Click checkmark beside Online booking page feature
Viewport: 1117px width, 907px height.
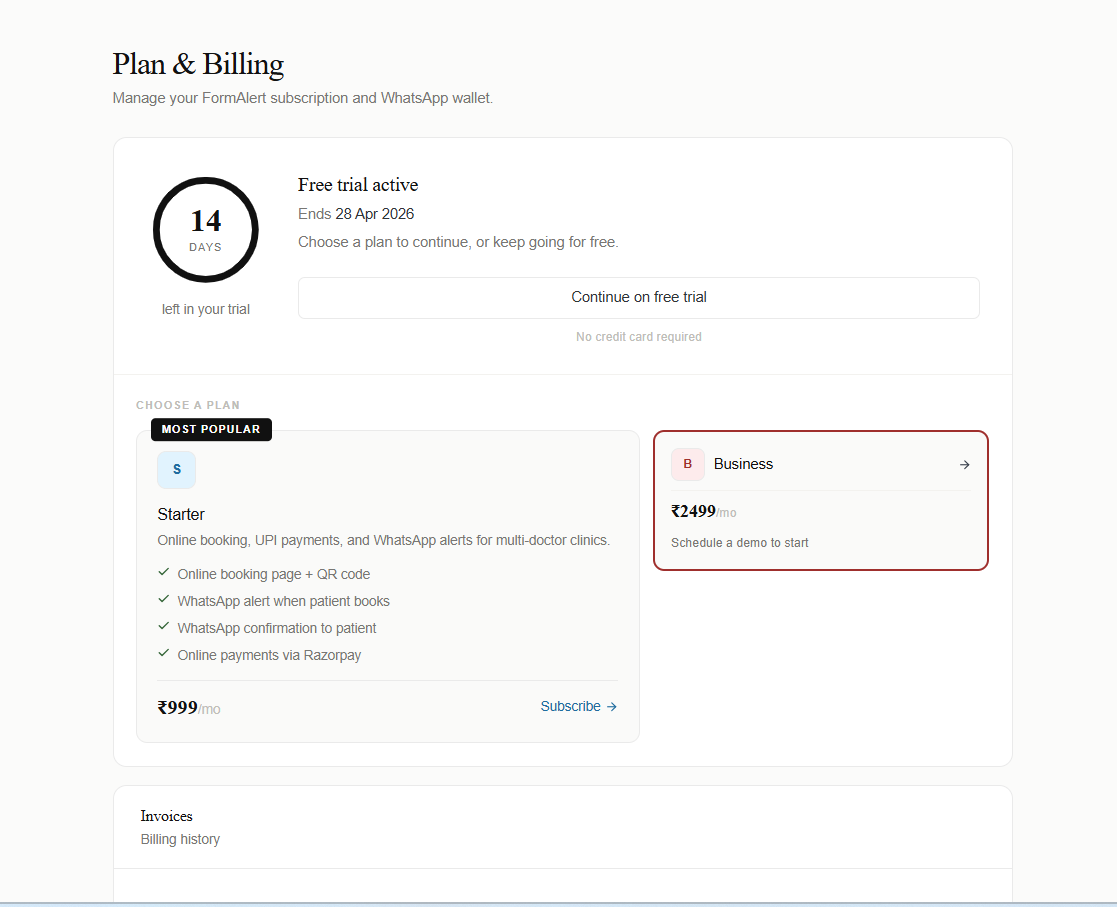tap(164, 573)
